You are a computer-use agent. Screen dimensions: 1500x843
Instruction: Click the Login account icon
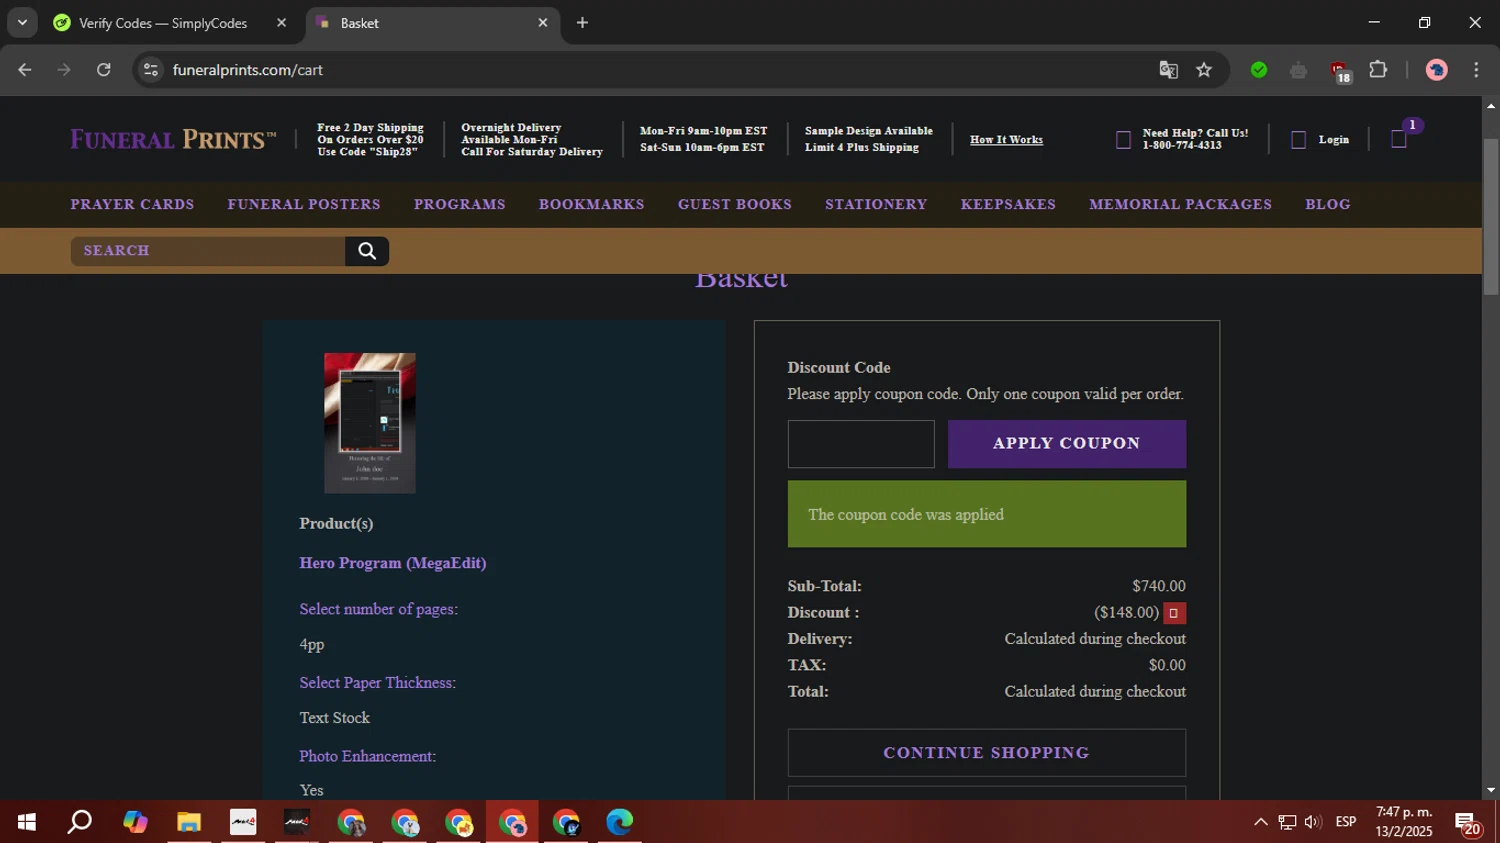click(1298, 140)
